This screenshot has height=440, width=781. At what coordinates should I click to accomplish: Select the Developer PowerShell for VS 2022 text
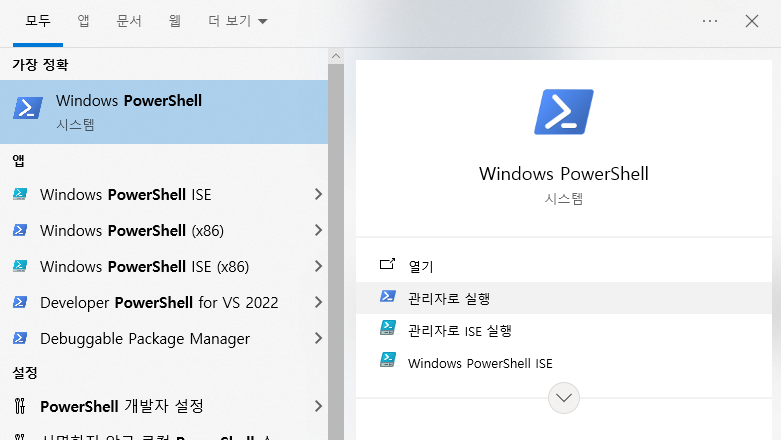point(159,302)
